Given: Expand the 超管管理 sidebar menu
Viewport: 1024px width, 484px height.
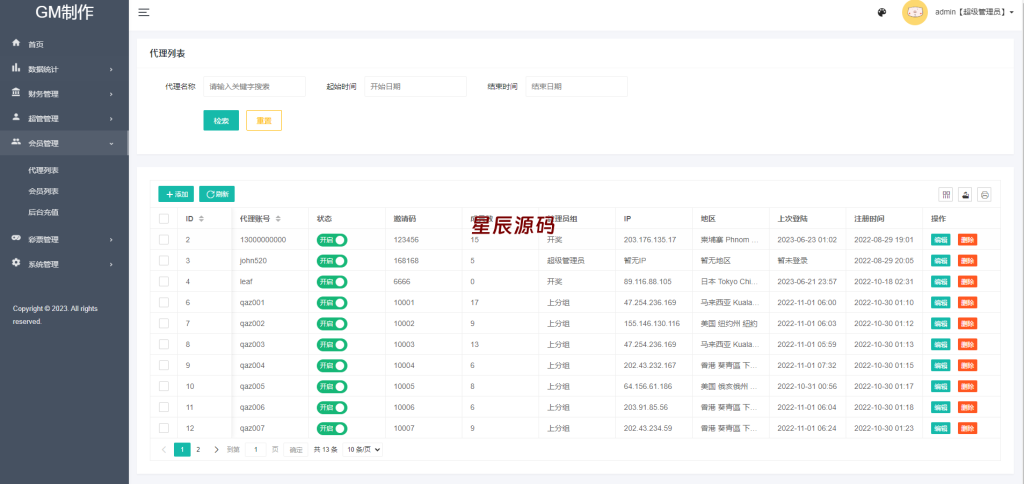Looking at the screenshot, I should [64, 119].
